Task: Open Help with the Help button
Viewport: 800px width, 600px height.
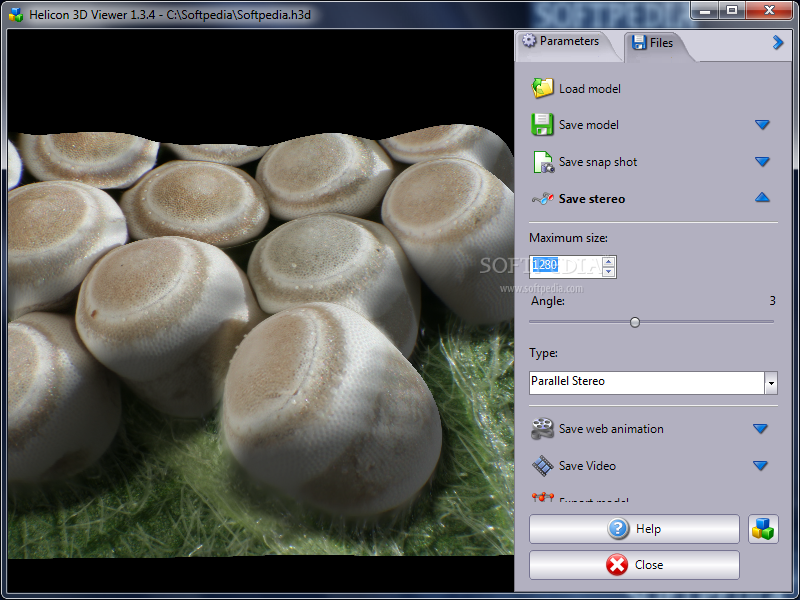Action: [634, 529]
